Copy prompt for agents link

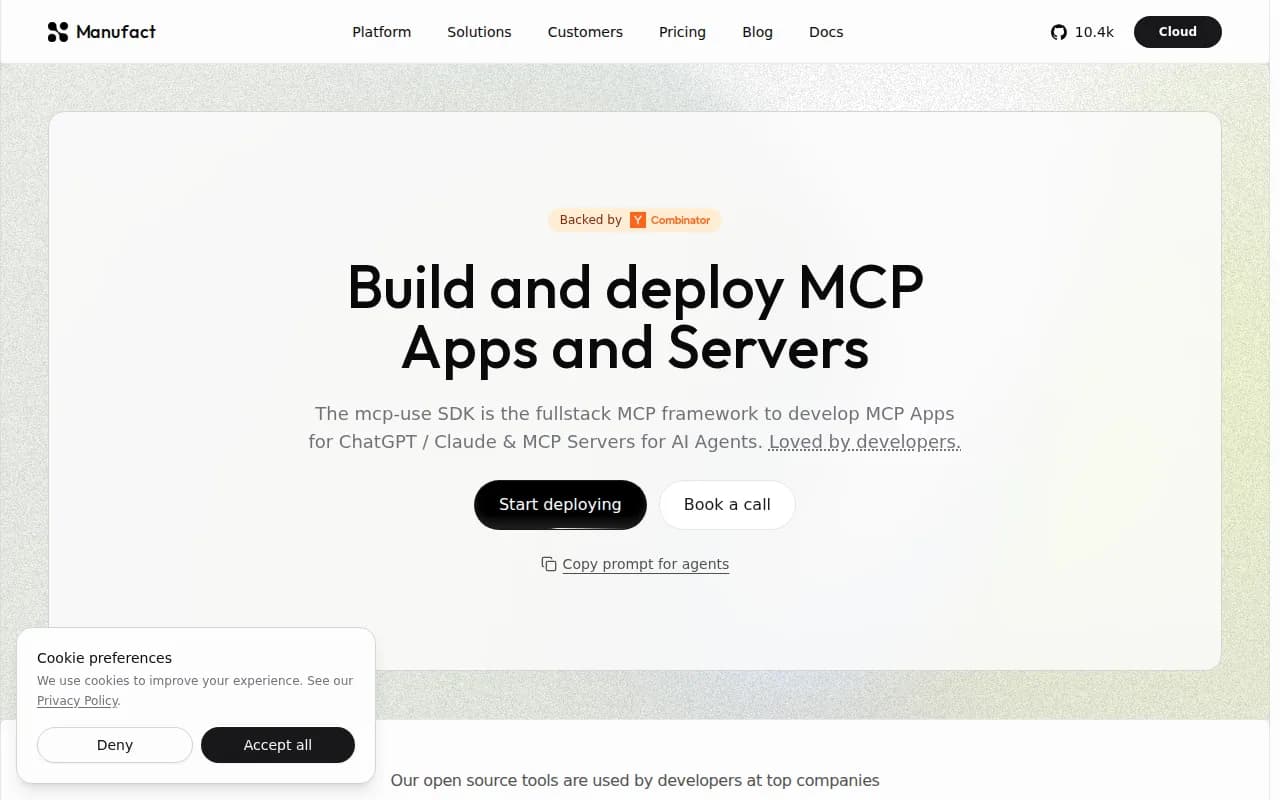pos(646,564)
